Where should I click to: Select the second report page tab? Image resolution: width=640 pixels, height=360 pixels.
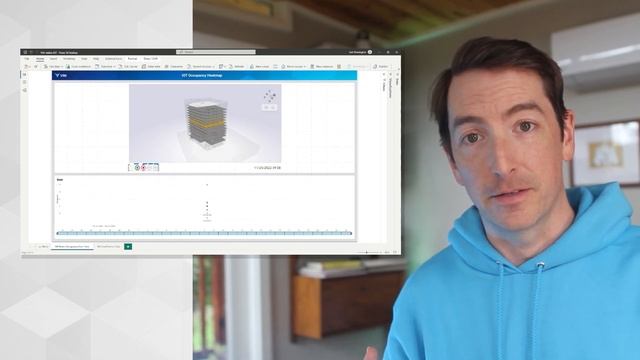coord(109,247)
